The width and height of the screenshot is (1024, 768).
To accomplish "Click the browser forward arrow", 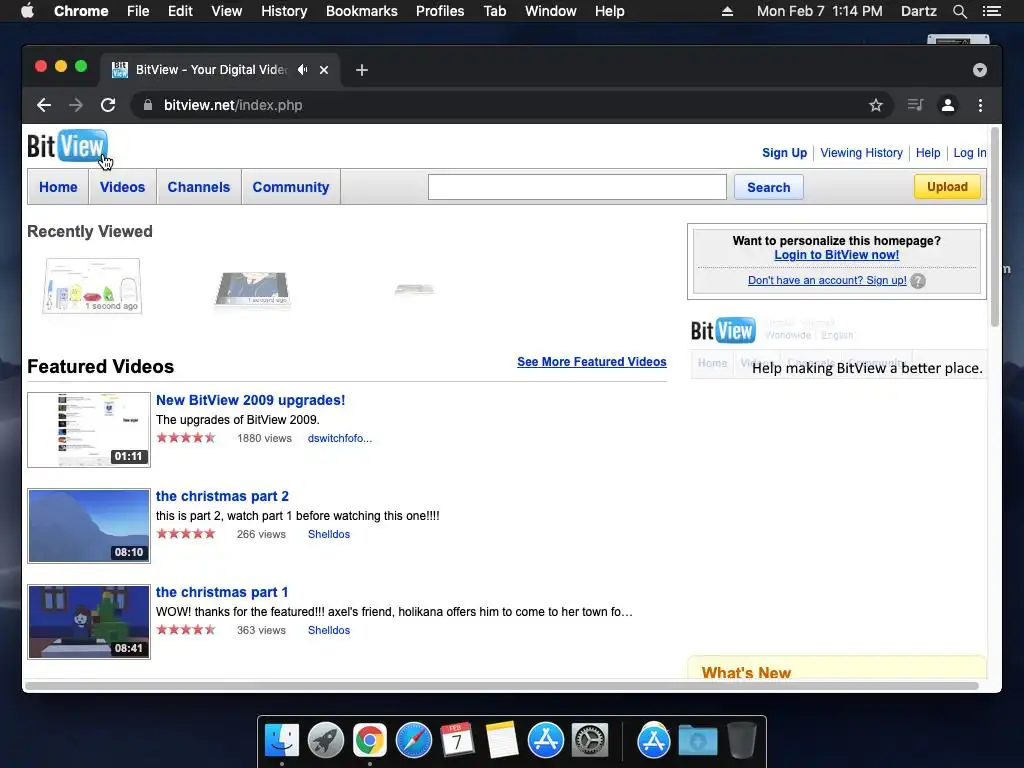I will point(76,105).
